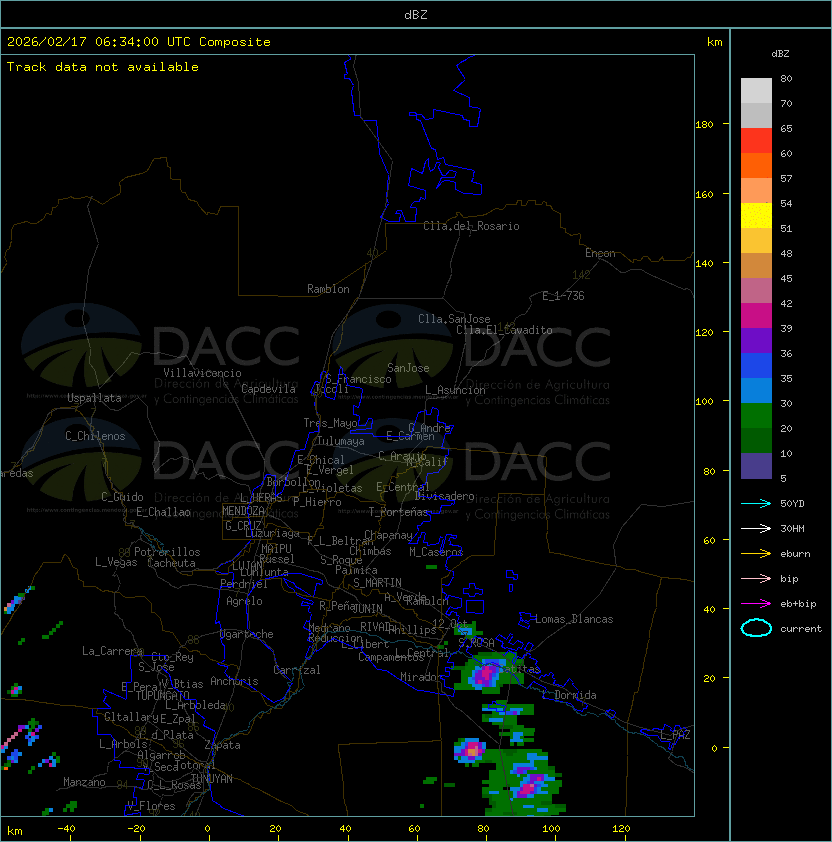Screen dimensions: 832x842
Task: Click the 'Uspallata' map label
Action: pos(94,398)
